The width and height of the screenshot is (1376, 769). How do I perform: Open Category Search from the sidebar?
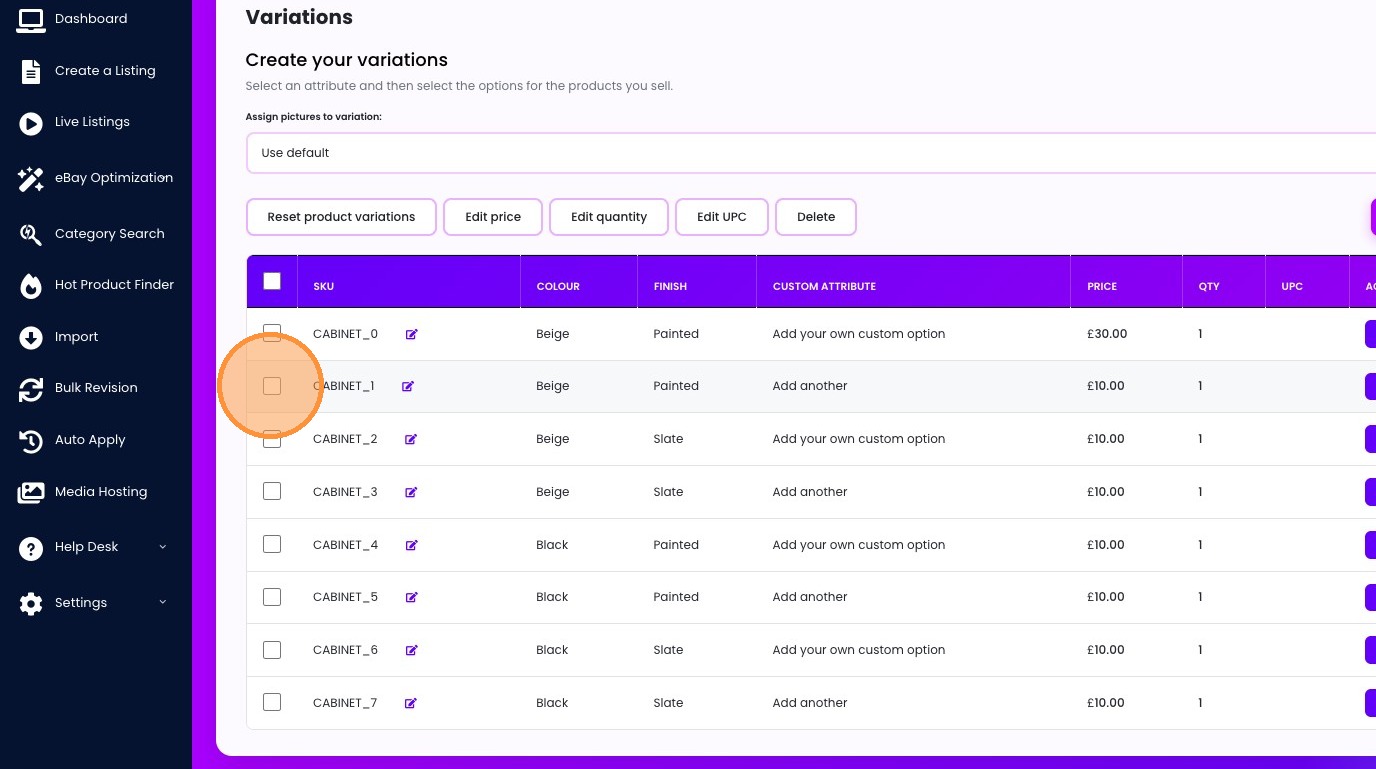pos(109,234)
